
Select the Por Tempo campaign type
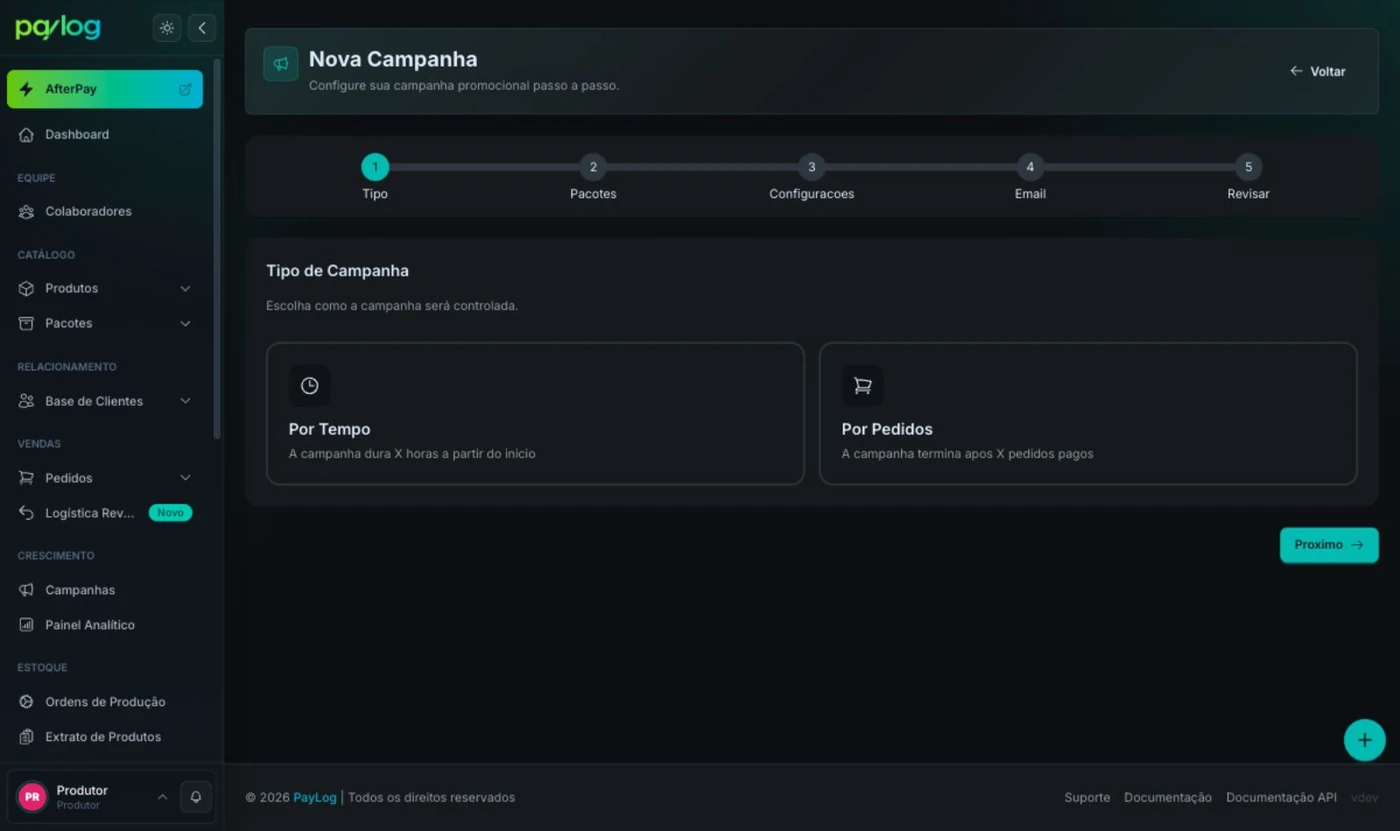[x=535, y=414]
